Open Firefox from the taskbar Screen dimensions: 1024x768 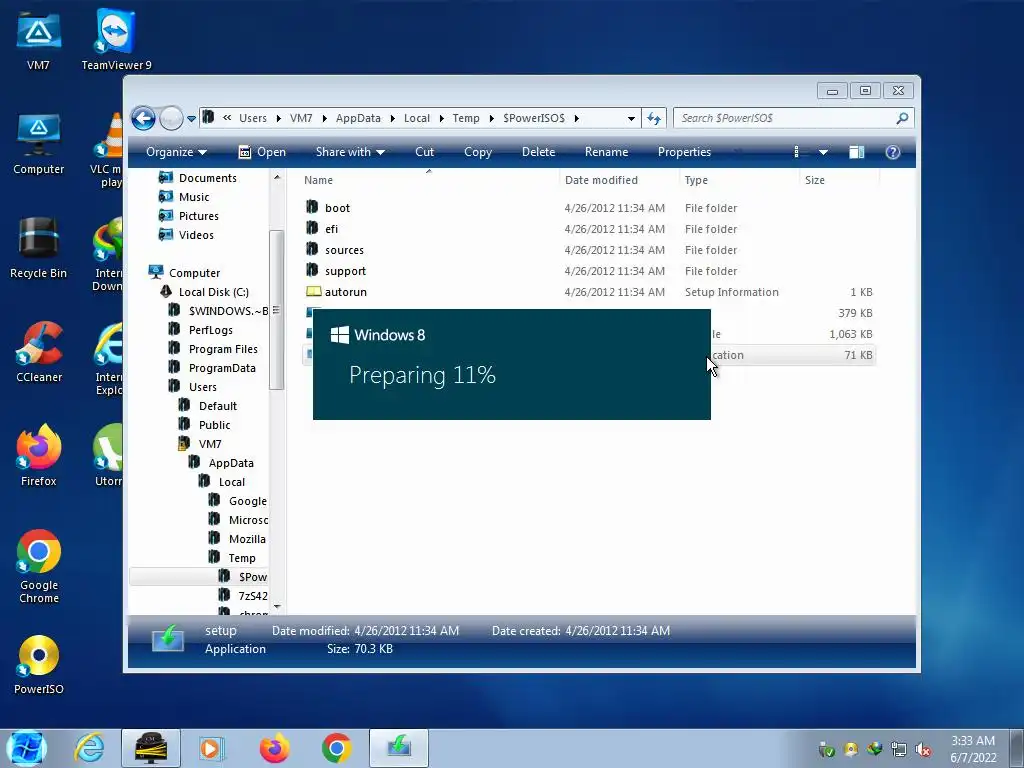(274, 748)
